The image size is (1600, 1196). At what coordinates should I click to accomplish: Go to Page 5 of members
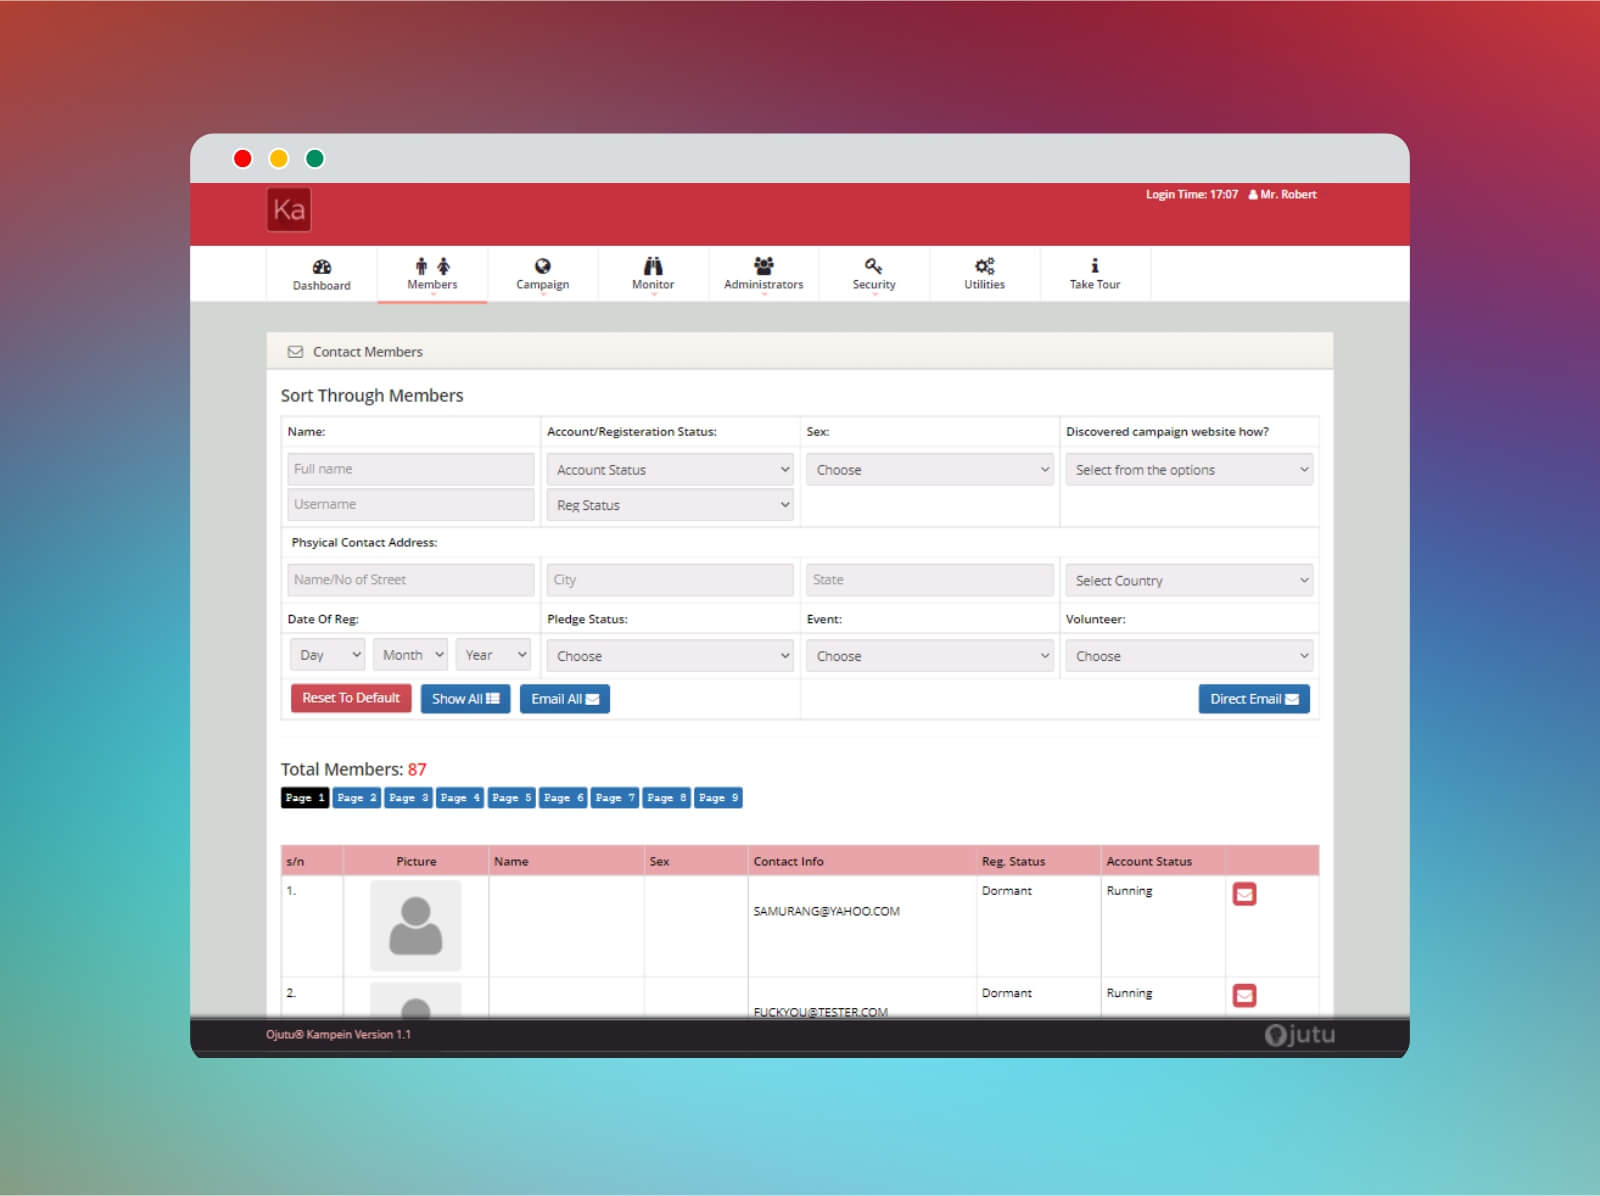click(x=512, y=798)
